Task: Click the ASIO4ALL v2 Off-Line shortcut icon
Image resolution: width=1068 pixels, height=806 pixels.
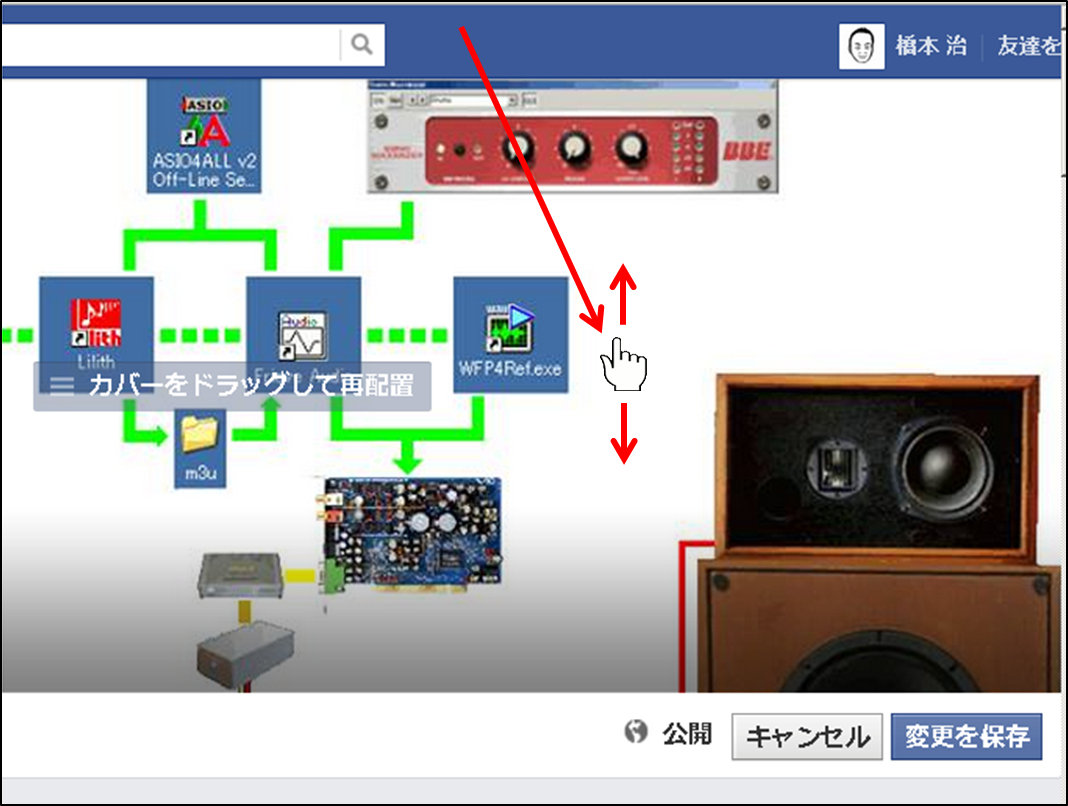Action: pyautogui.click(x=204, y=136)
